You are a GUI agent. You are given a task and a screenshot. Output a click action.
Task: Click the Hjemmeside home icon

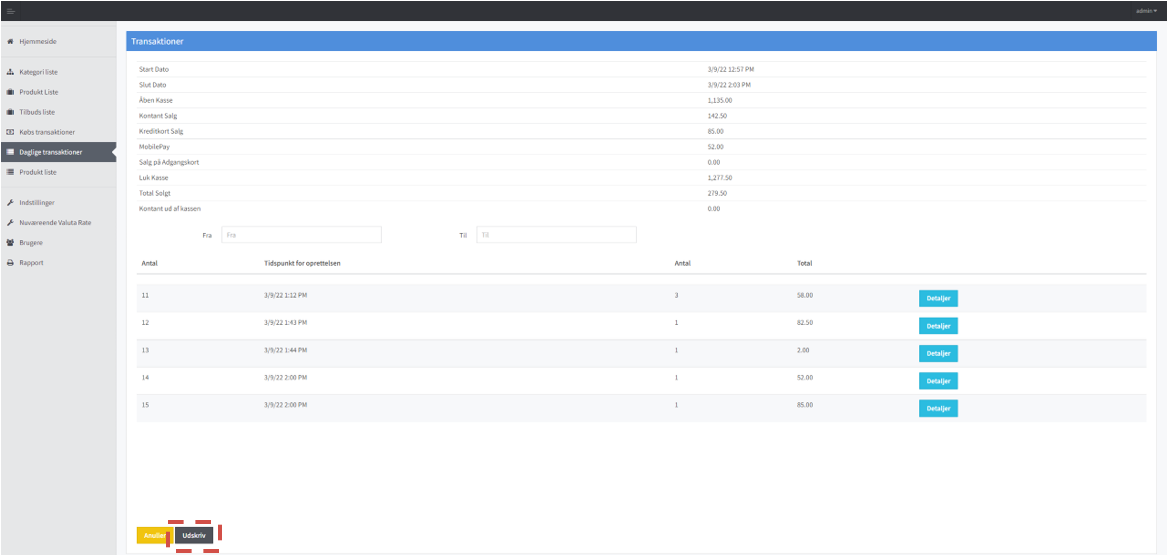[10, 41]
